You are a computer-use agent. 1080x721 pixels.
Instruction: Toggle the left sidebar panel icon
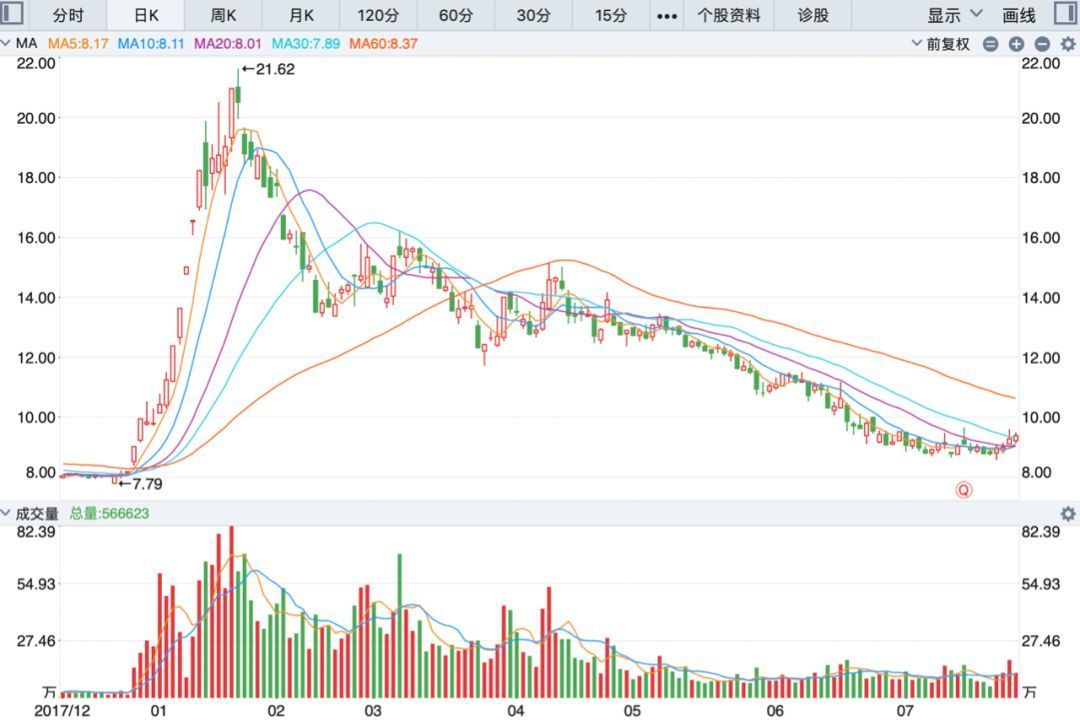coord(12,13)
